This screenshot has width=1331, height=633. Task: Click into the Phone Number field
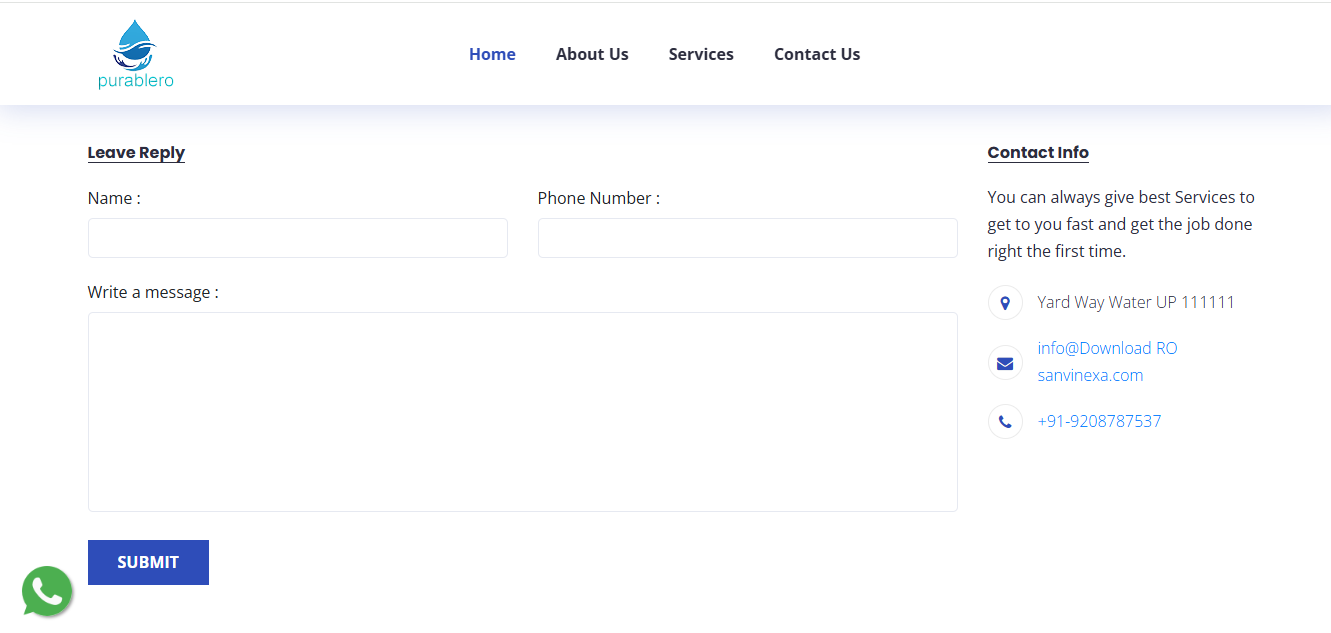(x=747, y=238)
